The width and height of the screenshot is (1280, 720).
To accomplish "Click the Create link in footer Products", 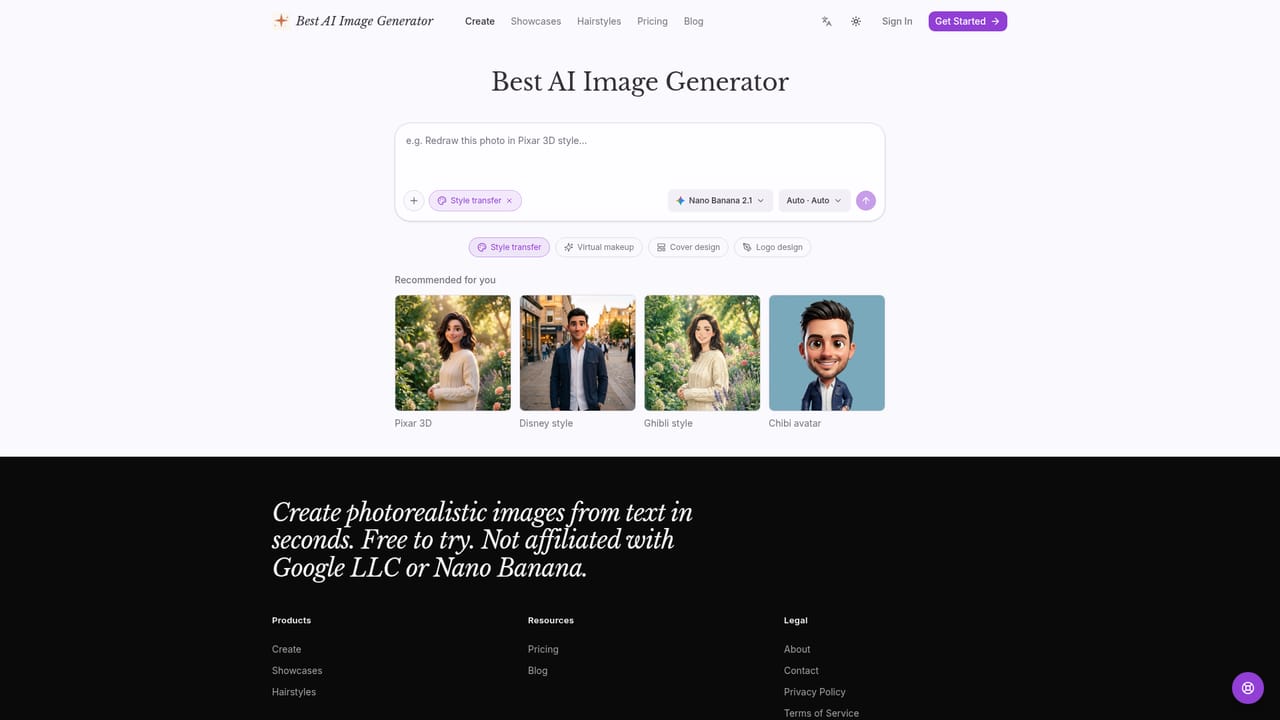I will coord(287,649).
